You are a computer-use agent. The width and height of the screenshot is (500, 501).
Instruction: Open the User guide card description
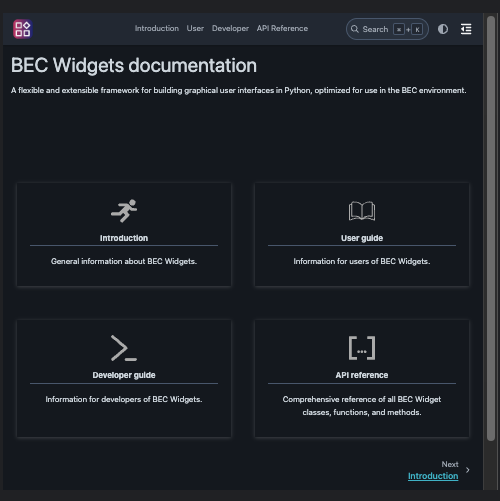362,261
